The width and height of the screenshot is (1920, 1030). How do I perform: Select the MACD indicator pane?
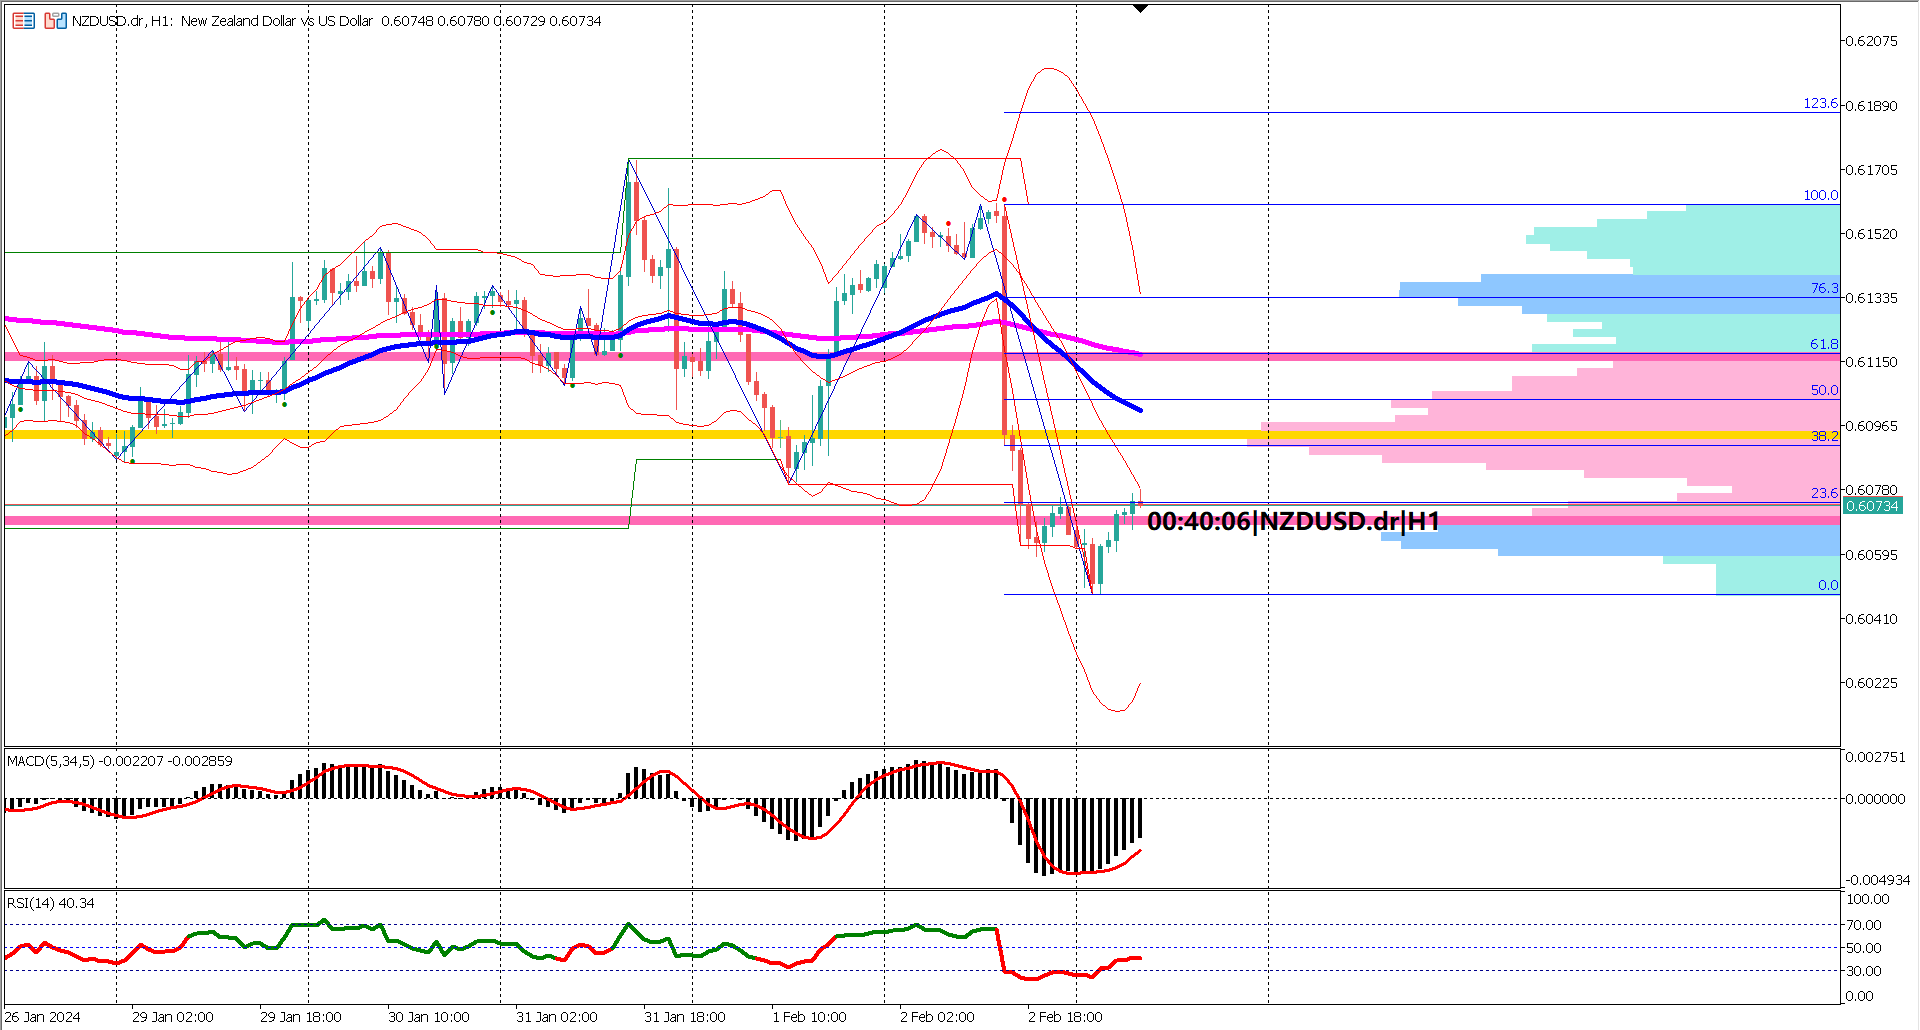pos(600,810)
